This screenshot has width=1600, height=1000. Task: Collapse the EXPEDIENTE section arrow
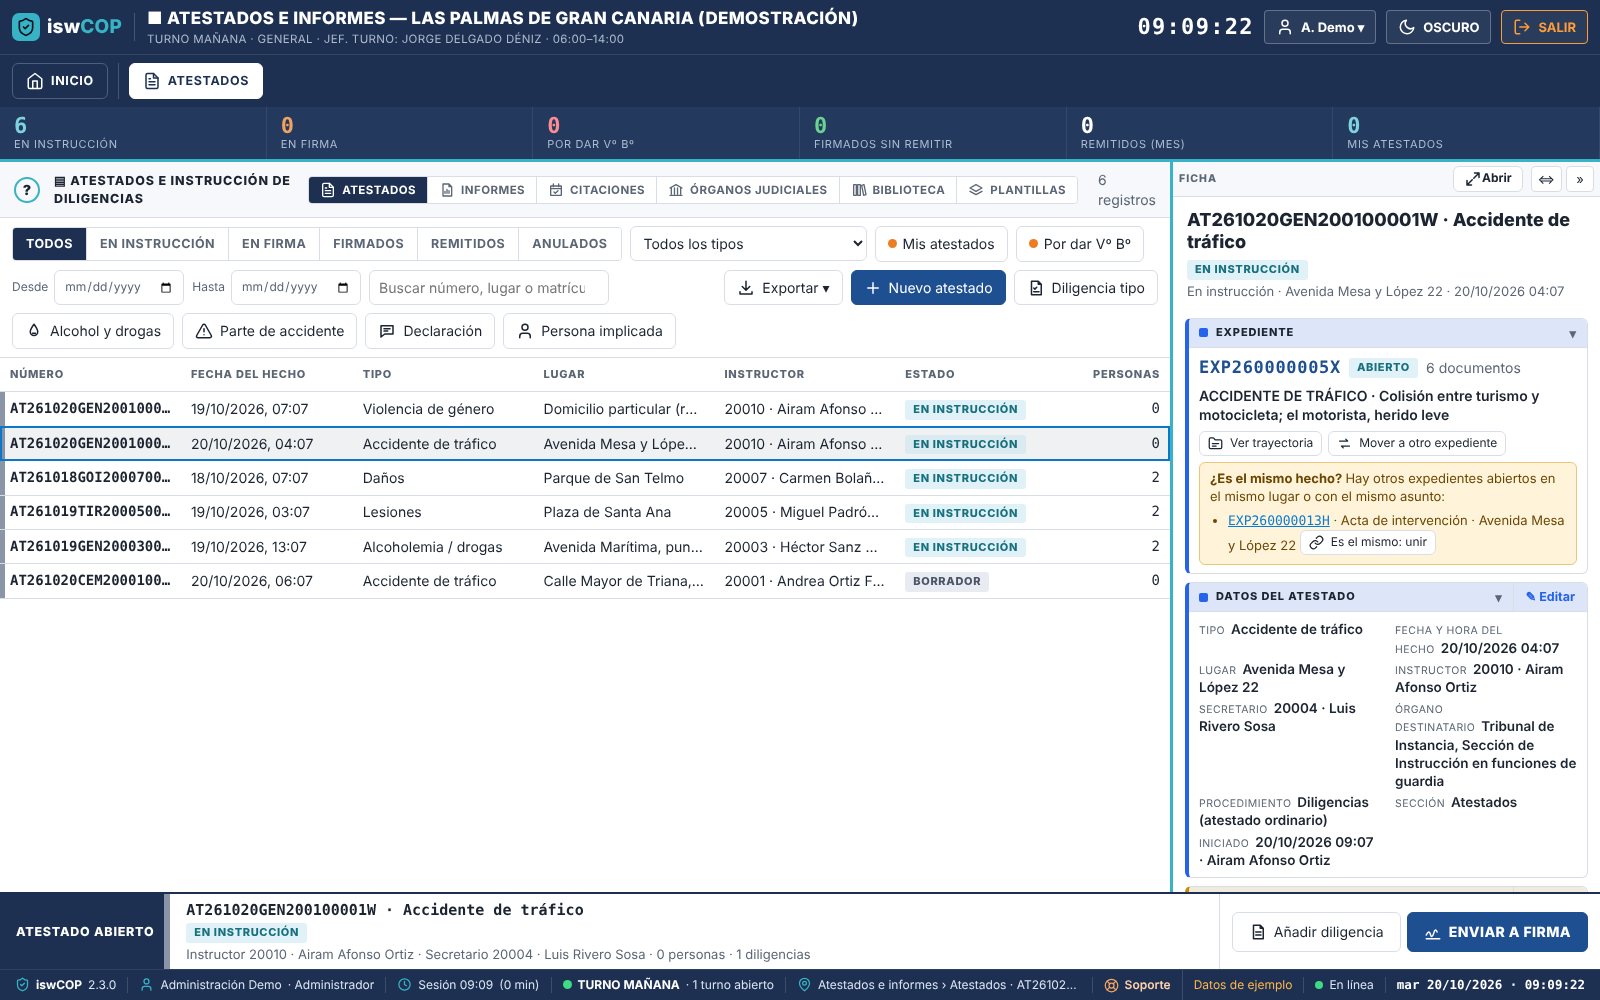tap(1572, 334)
